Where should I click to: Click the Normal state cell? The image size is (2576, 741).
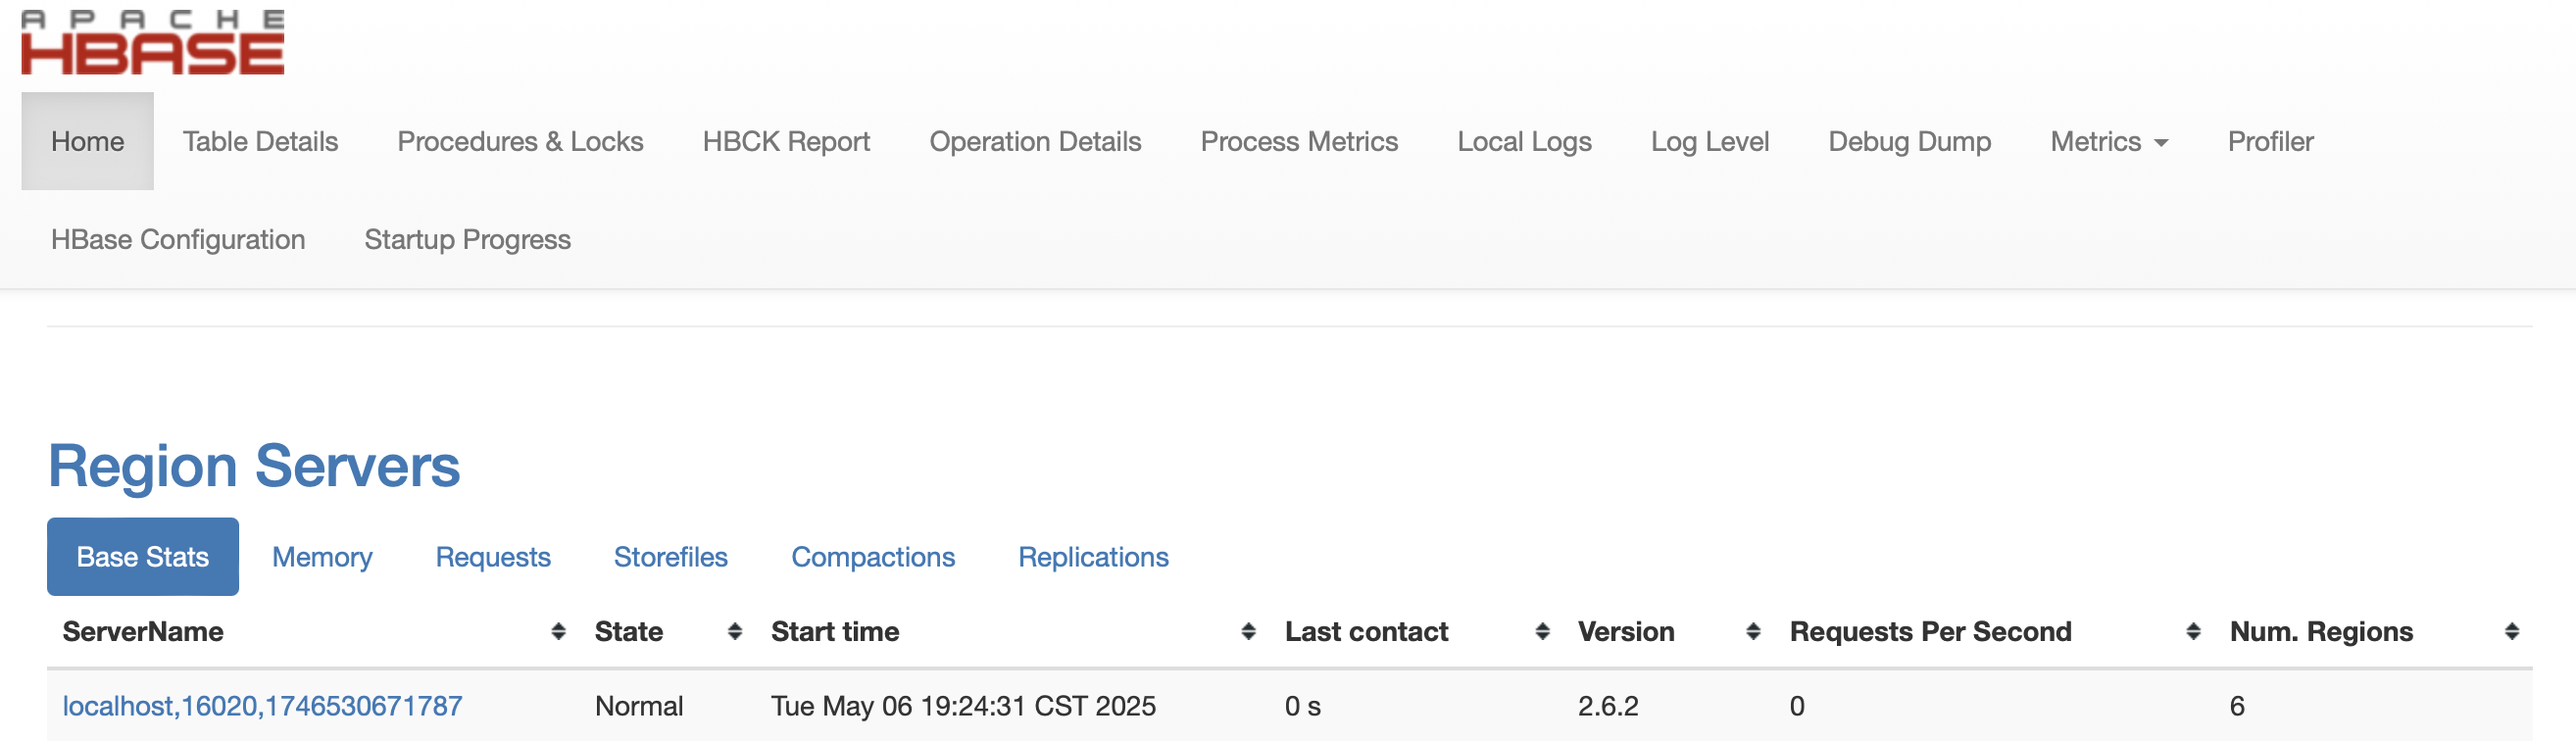[639, 707]
